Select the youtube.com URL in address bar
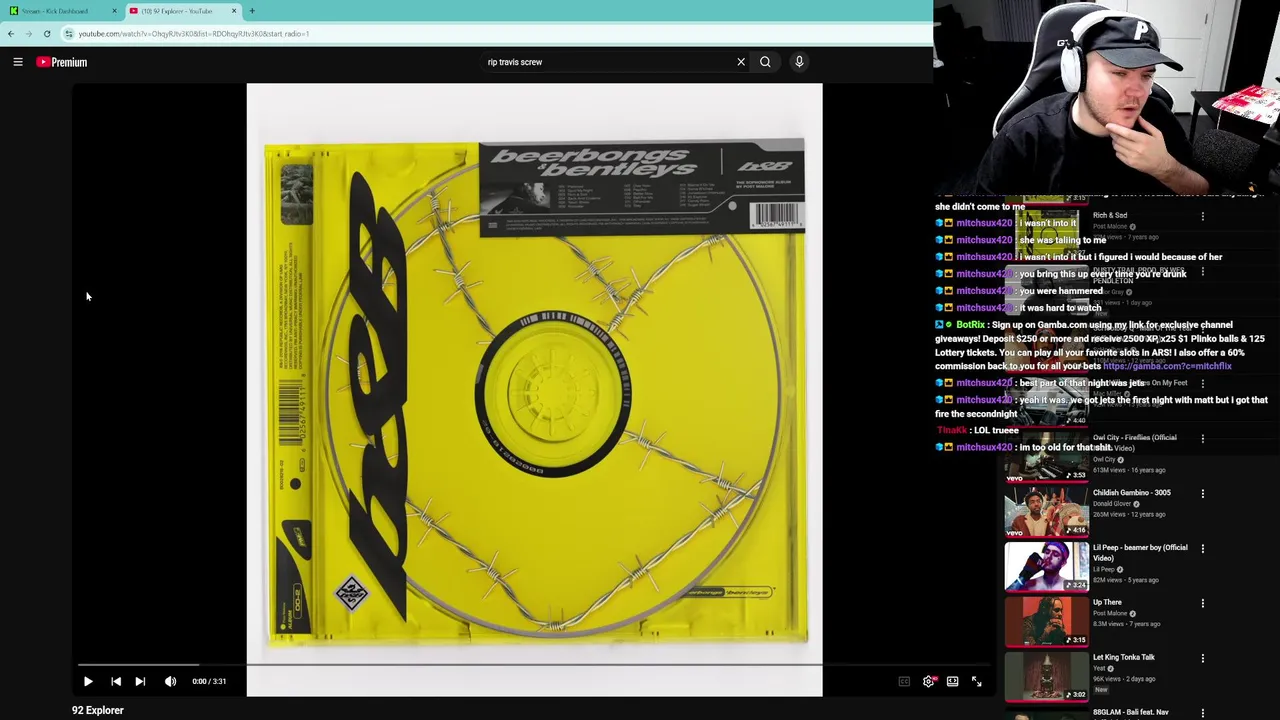 (x=194, y=34)
